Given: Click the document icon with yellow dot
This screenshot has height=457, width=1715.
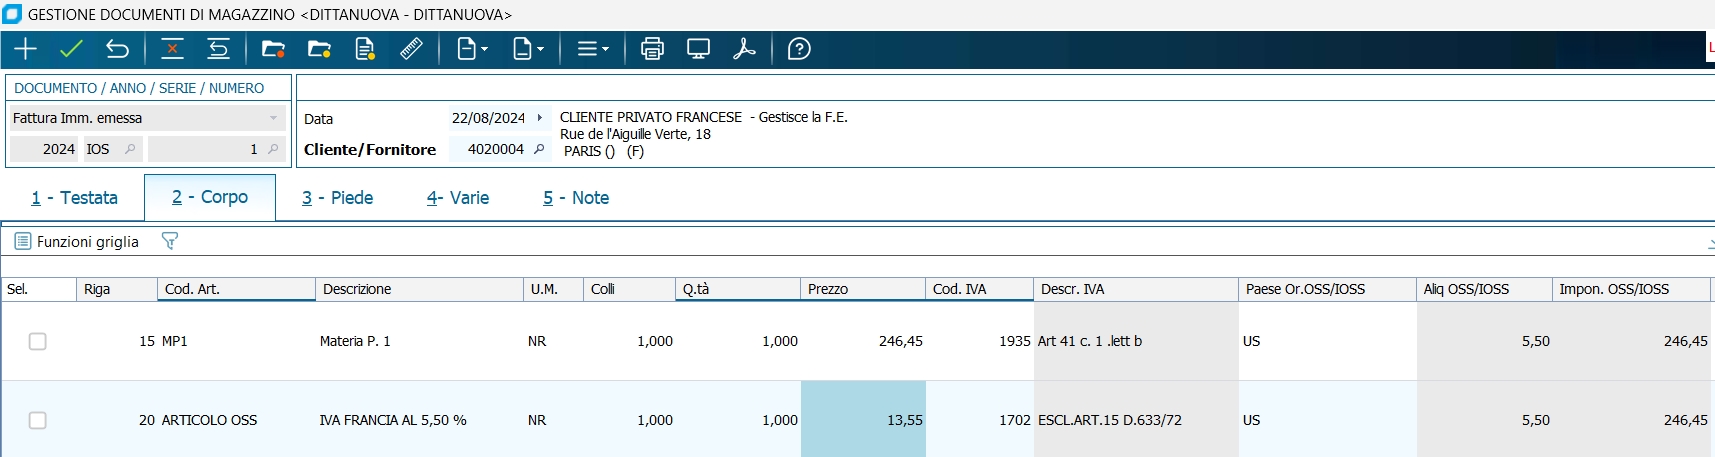Looking at the screenshot, I should click(x=365, y=49).
